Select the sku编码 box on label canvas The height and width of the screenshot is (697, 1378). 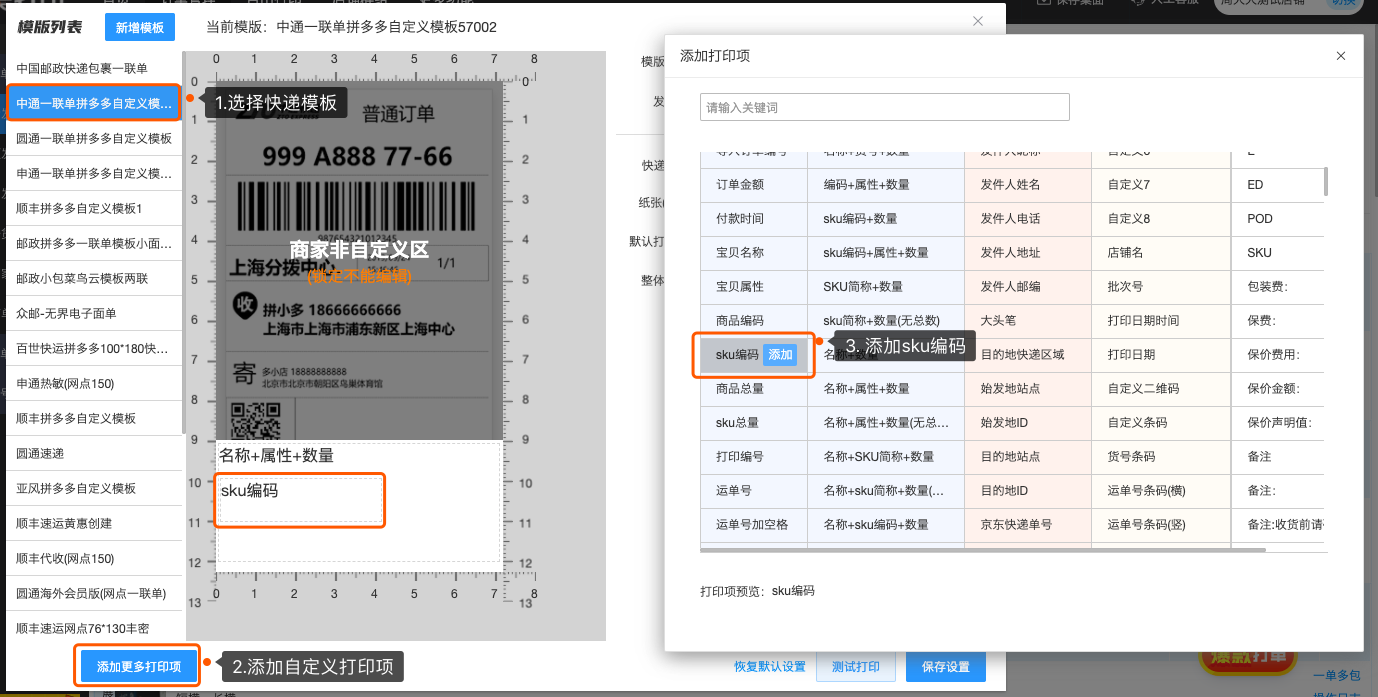pos(300,500)
